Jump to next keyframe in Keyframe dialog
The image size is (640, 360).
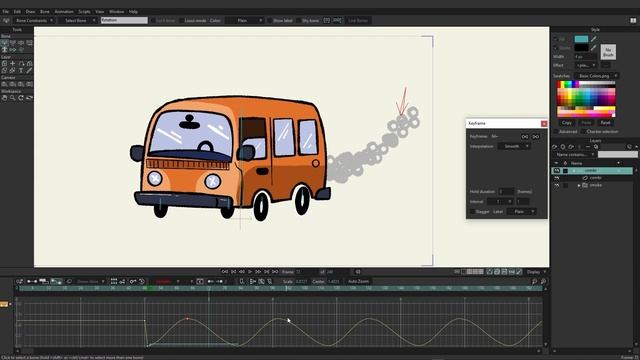[x=536, y=136]
